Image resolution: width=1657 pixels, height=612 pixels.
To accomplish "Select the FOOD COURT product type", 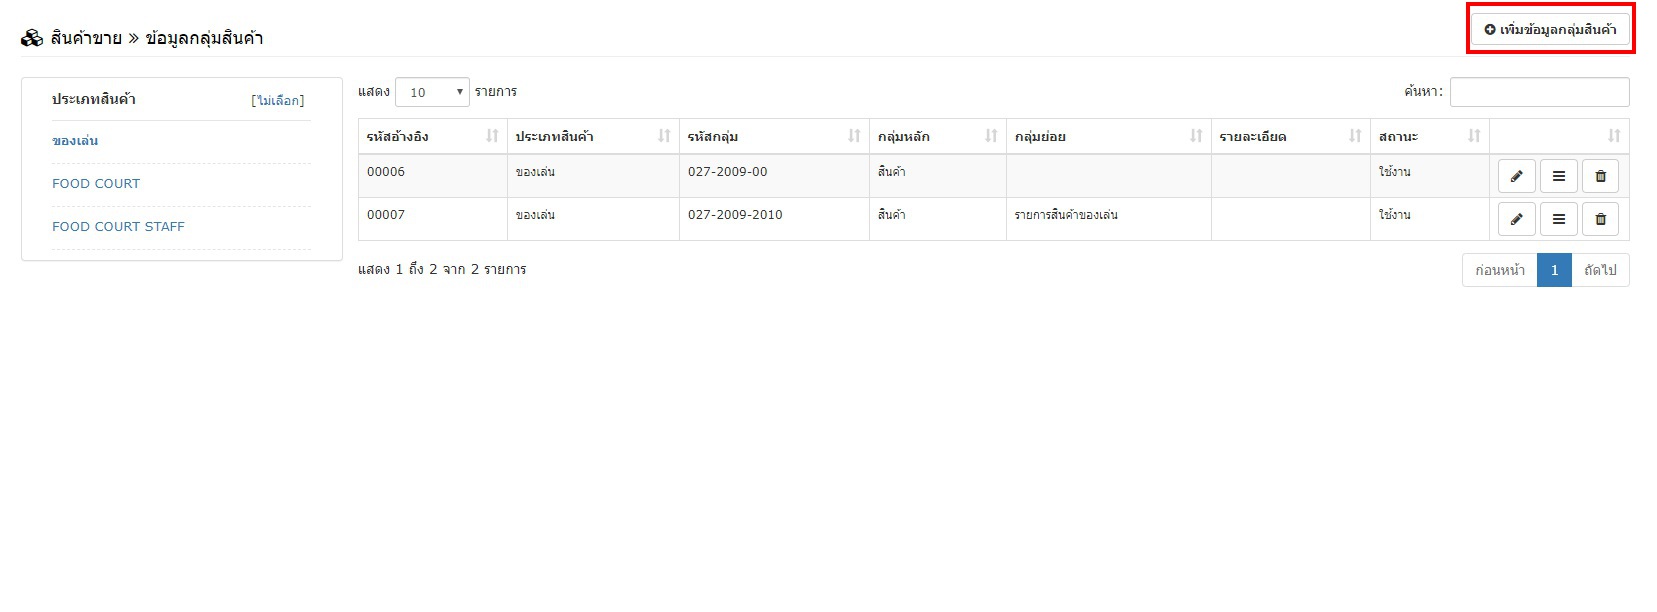I will click(96, 184).
